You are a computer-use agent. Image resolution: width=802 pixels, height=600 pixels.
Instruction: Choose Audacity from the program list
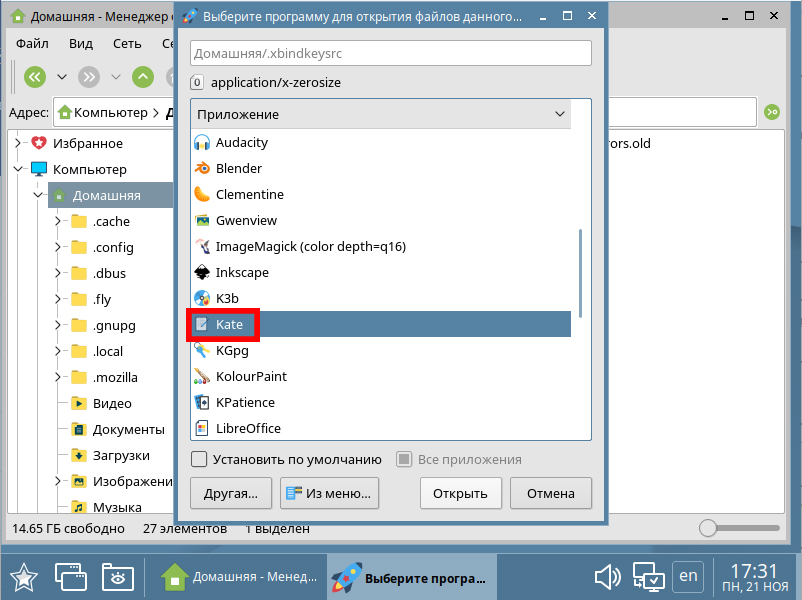[x=241, y=142]
